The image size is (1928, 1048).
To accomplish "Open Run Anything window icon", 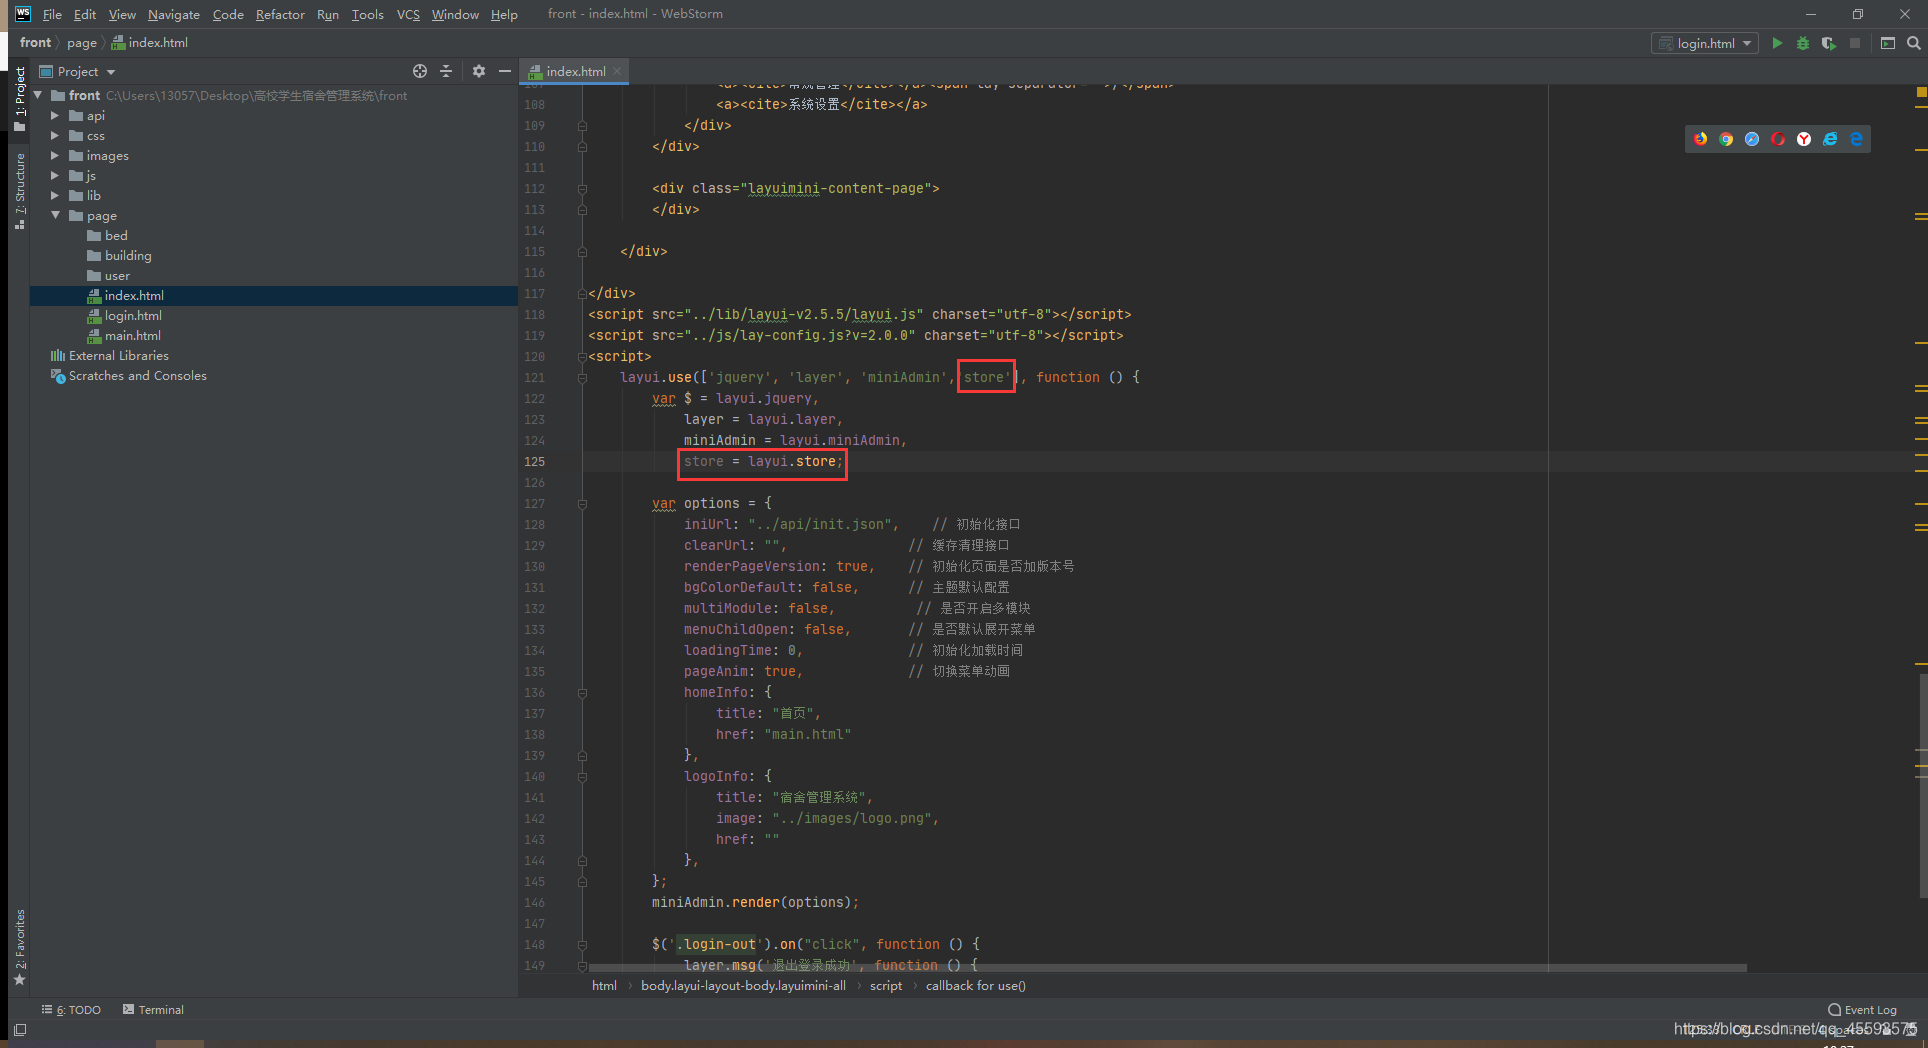I will click(1888, 43).
